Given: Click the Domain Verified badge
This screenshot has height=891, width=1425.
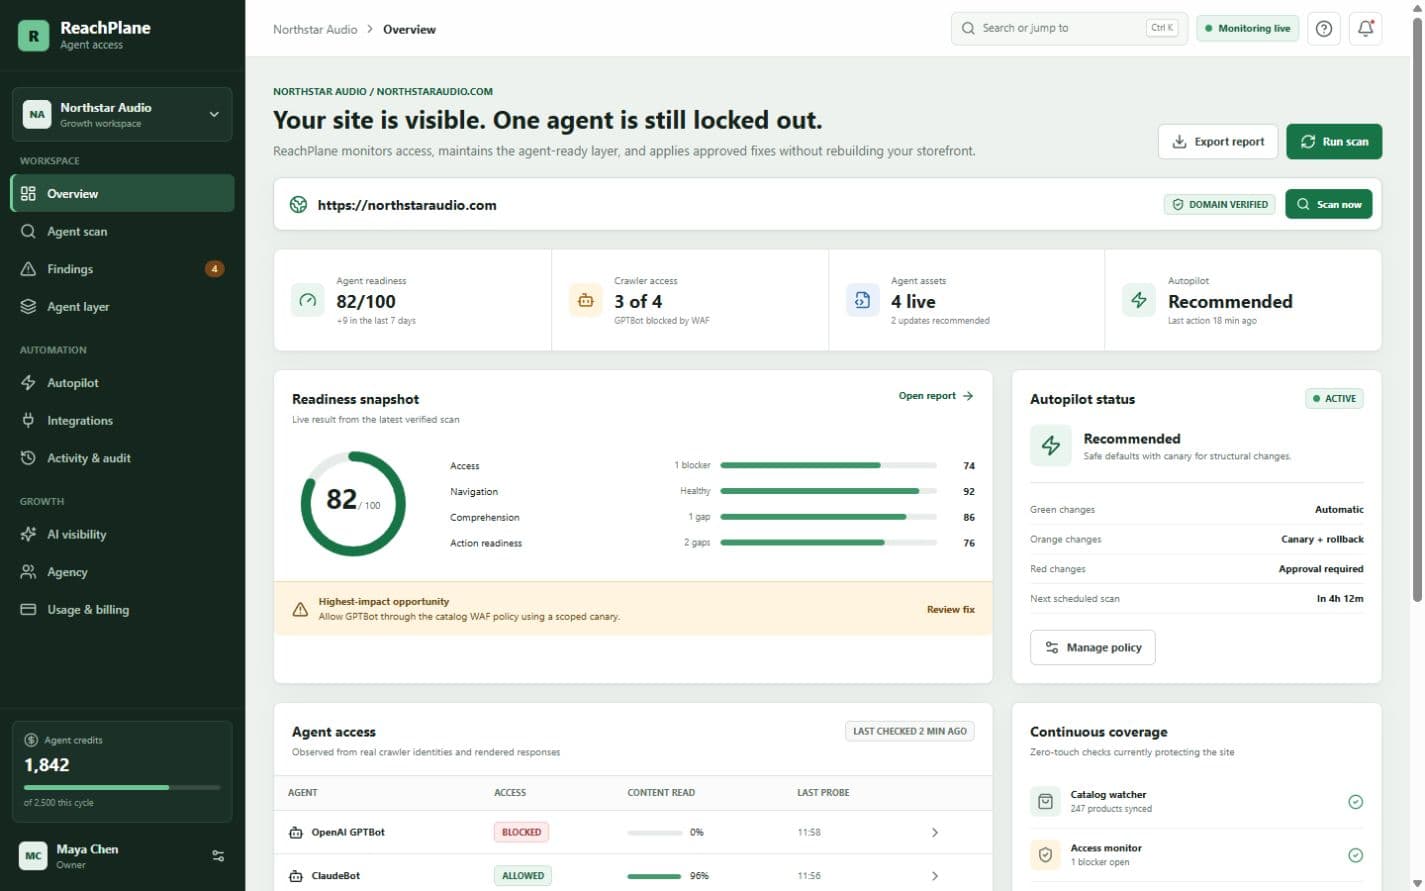Looking at the screenshot, I should 1219,205.
